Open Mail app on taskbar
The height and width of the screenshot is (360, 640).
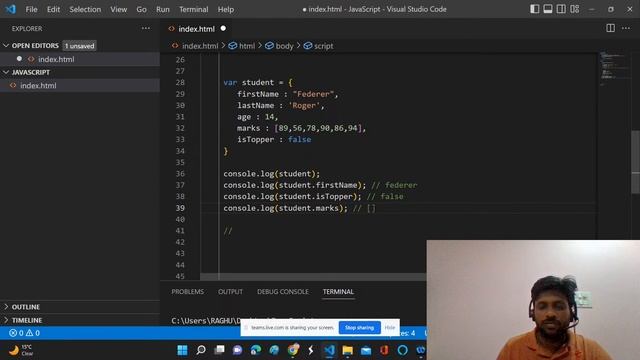pos(366,350)
